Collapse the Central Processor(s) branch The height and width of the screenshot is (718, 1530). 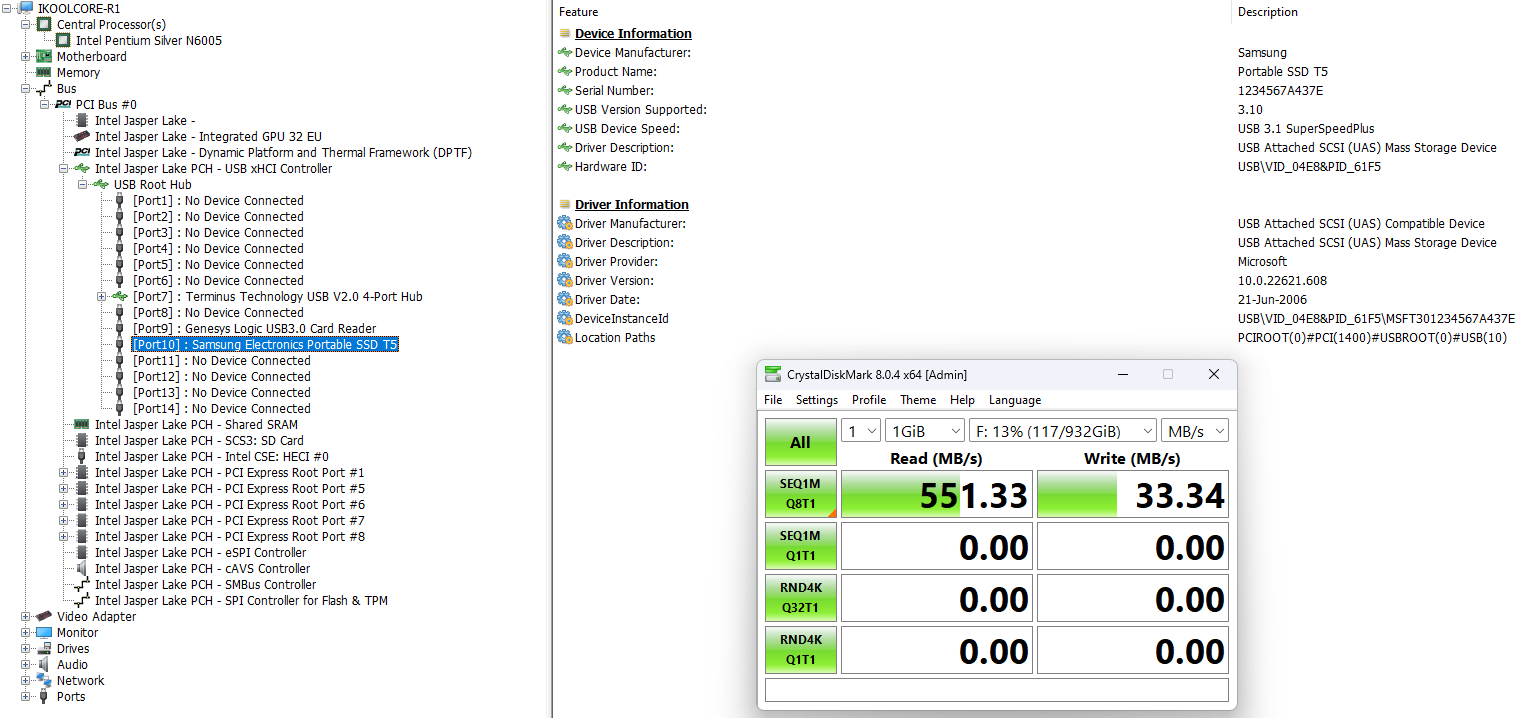pyautogui.click(x=26, y=24)
